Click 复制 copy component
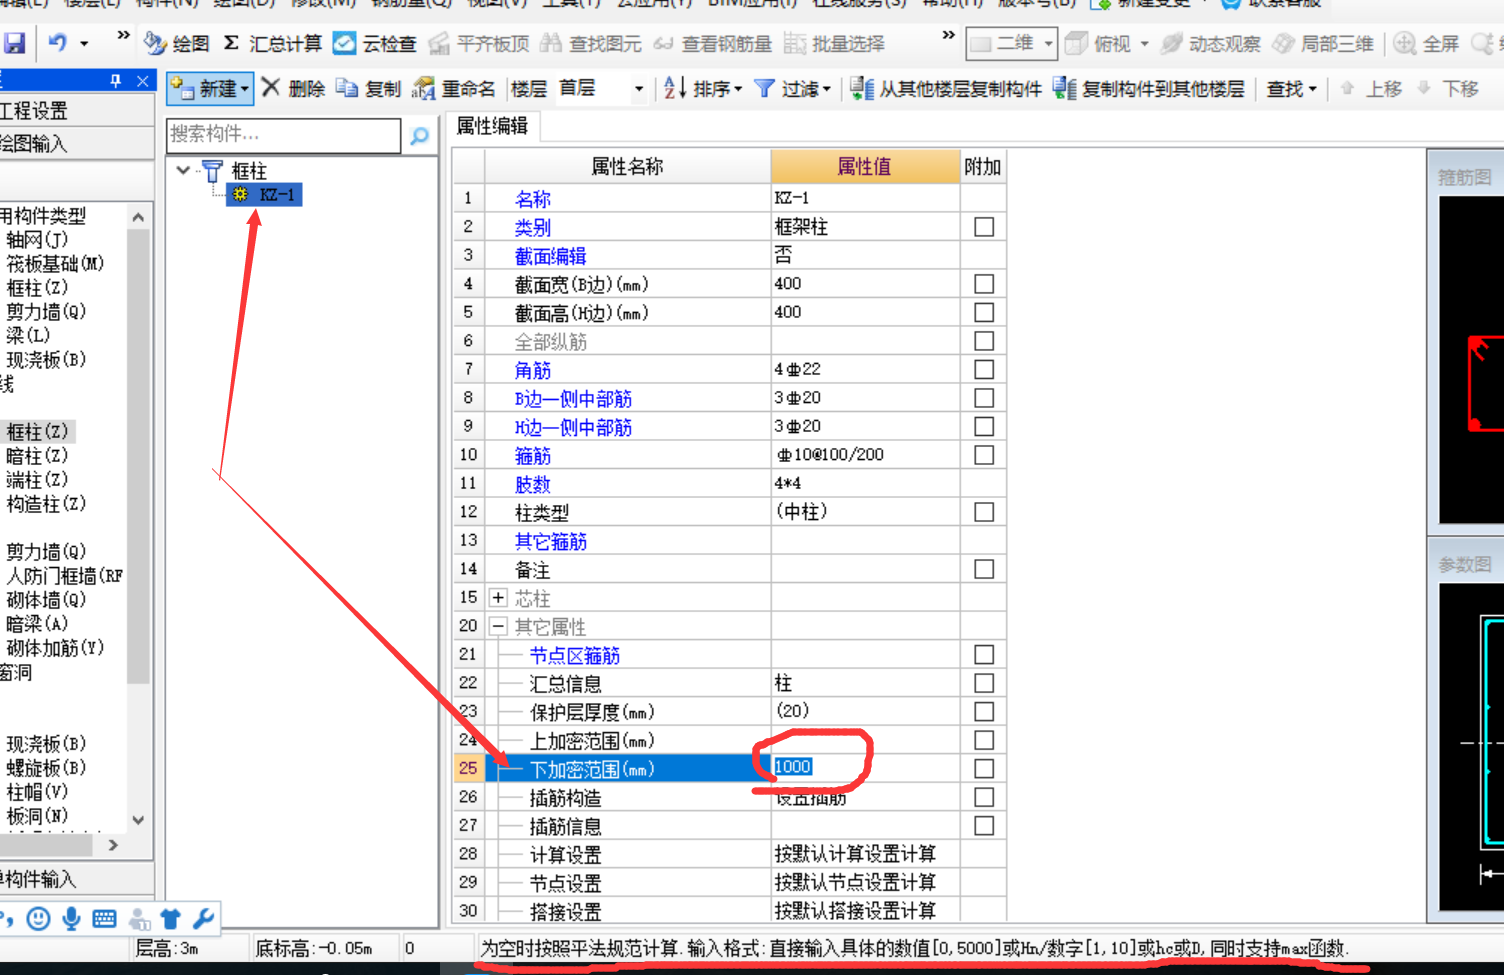Viewport: 1504px width, 975px height. [369, 88]
